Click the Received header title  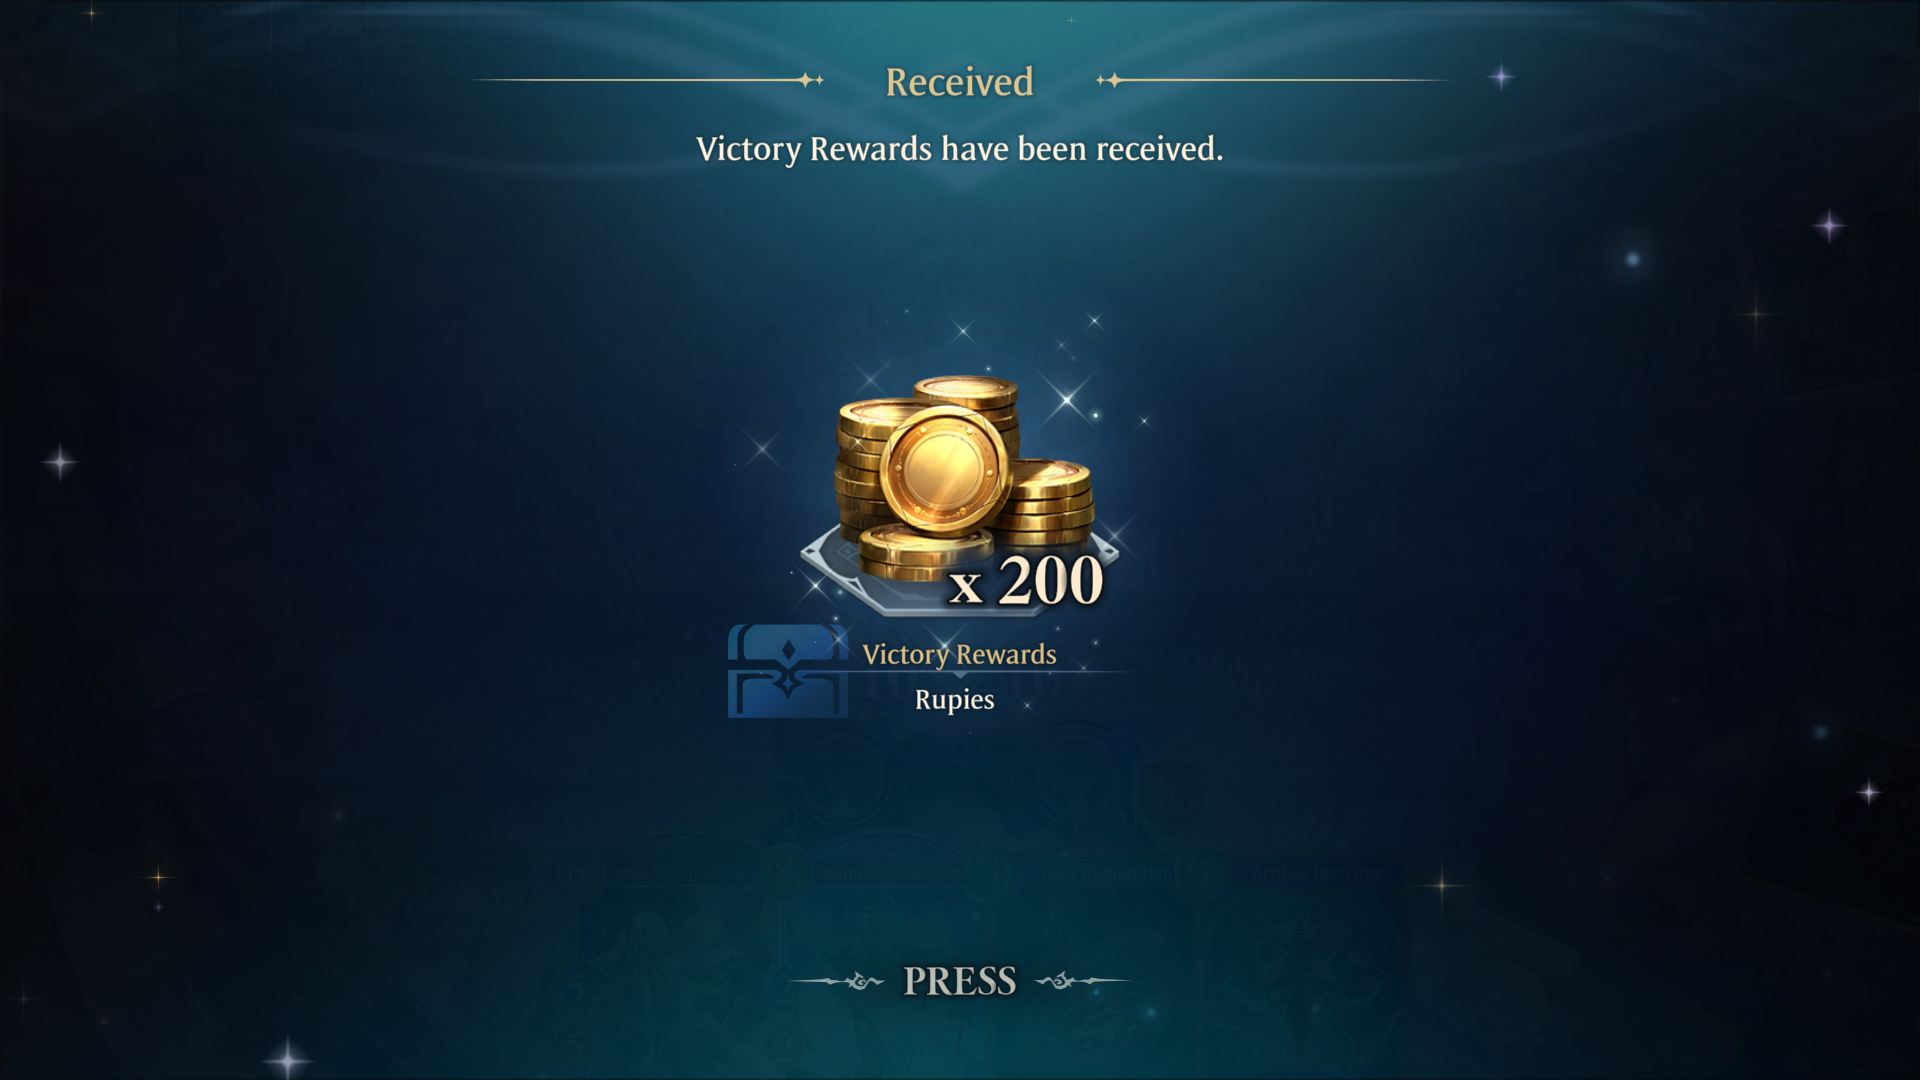point(959,82)
